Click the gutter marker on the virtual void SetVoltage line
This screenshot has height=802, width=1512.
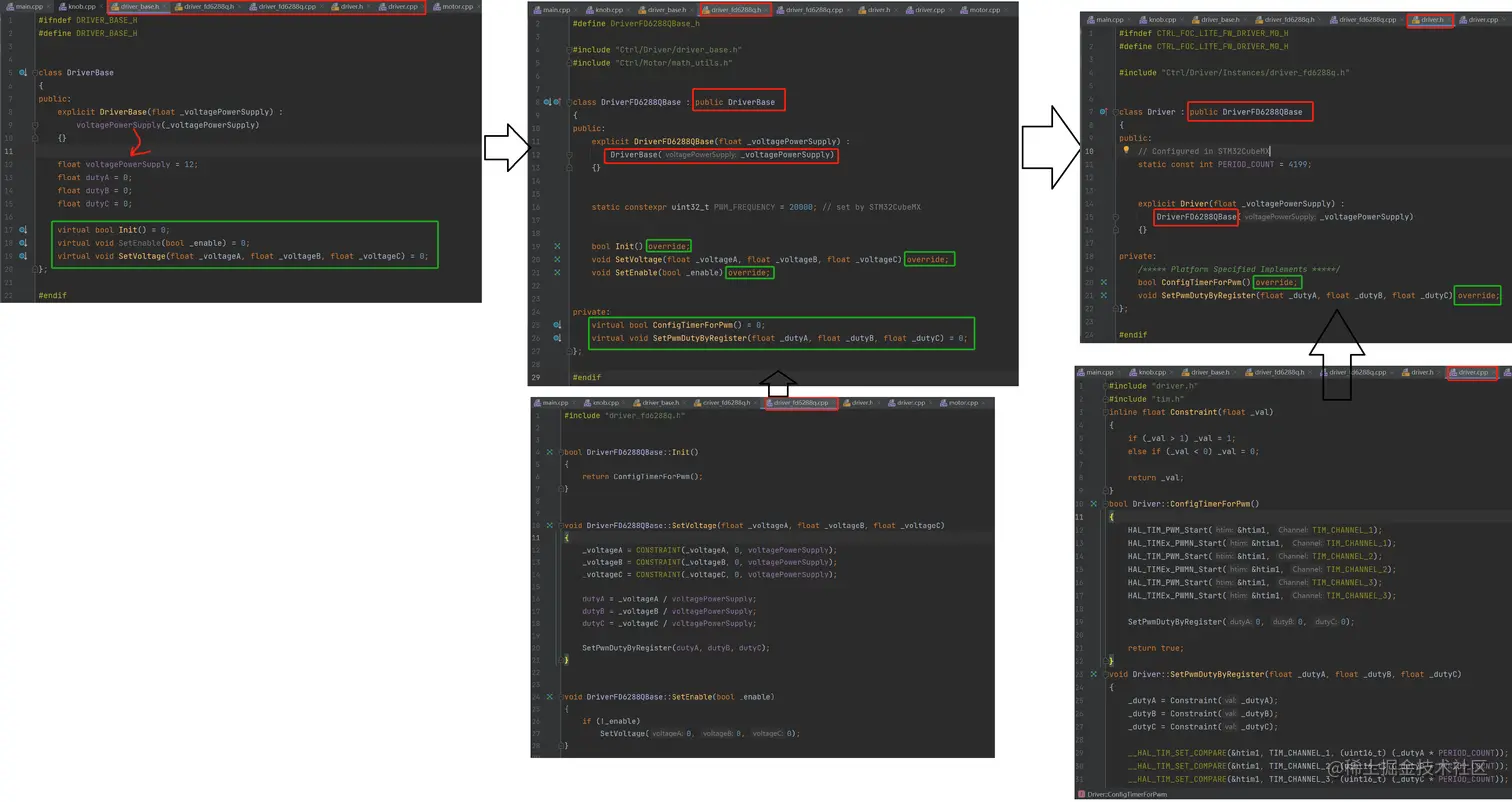tap(23, 256)
